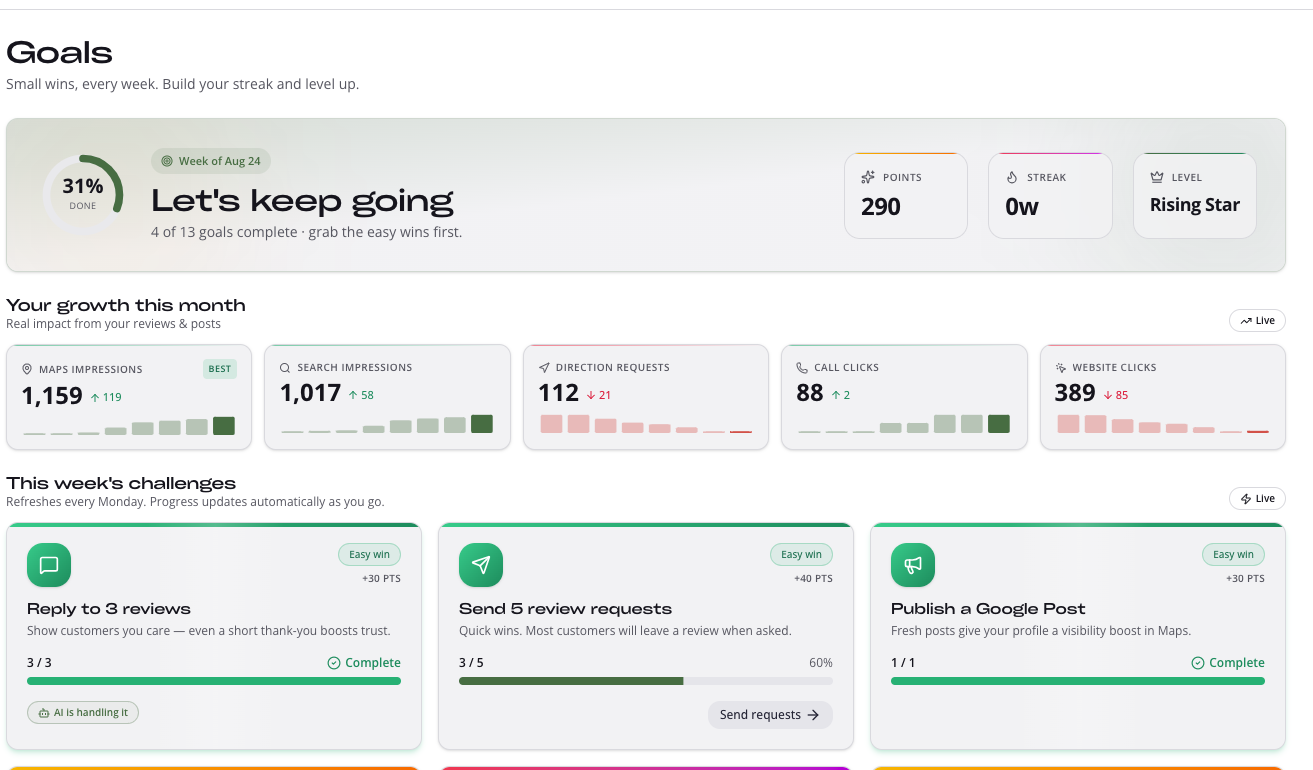The width and height of the screenshot is (1313, 770).
Task: Click the chat bubble icon on Reply to 3 reviews
Action: 49,565
